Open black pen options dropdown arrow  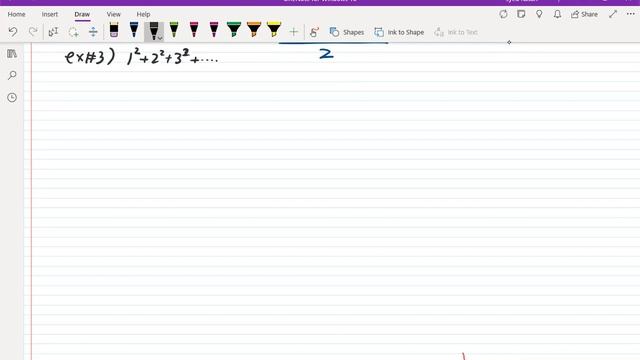[x=160, y=38]
